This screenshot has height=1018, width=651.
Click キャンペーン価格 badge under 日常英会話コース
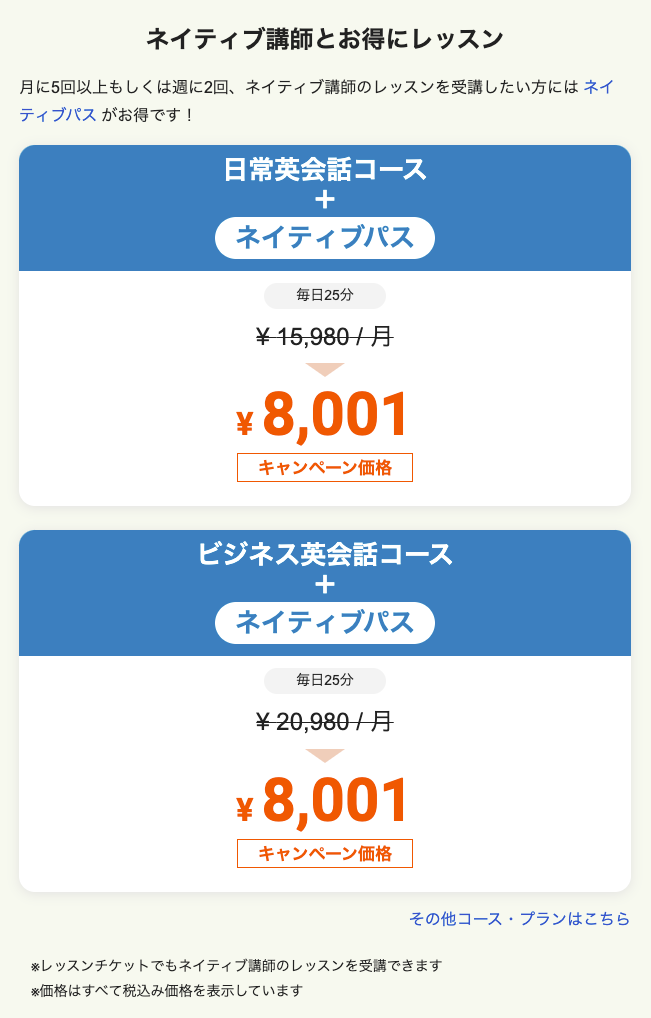(x=325, y=467)
